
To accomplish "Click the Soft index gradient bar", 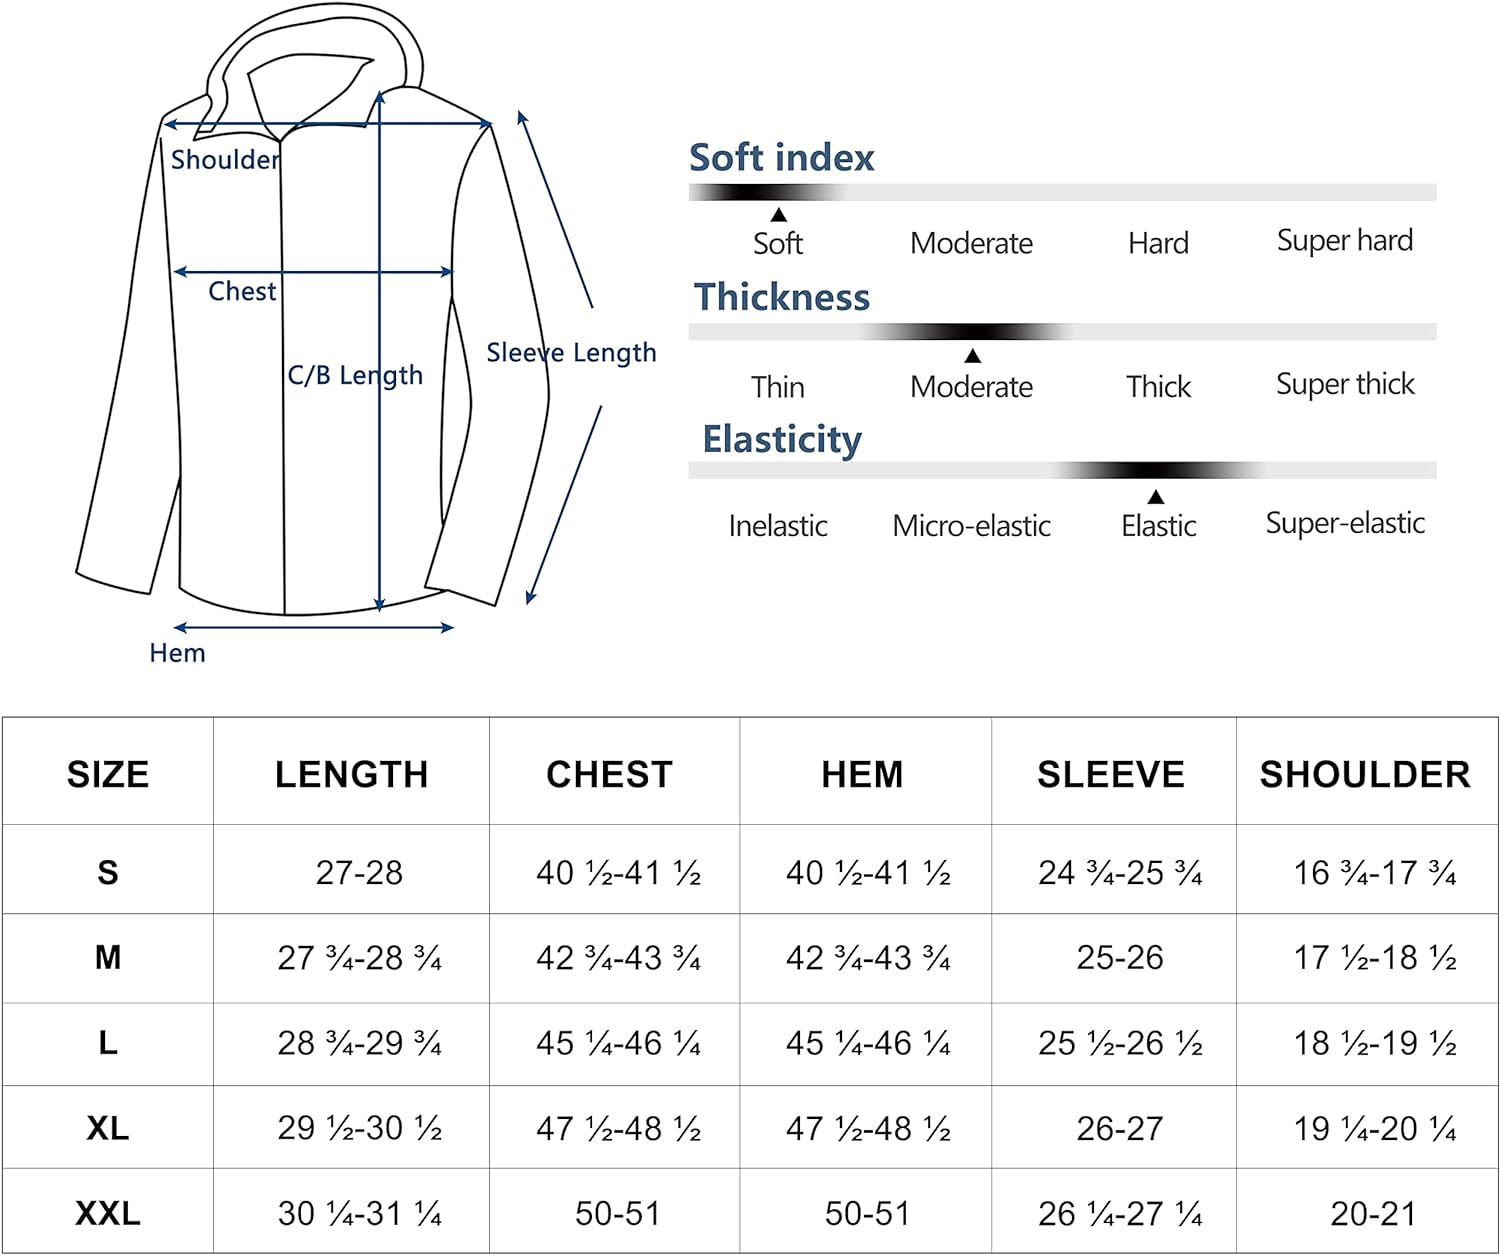I will coord(1062,192).
